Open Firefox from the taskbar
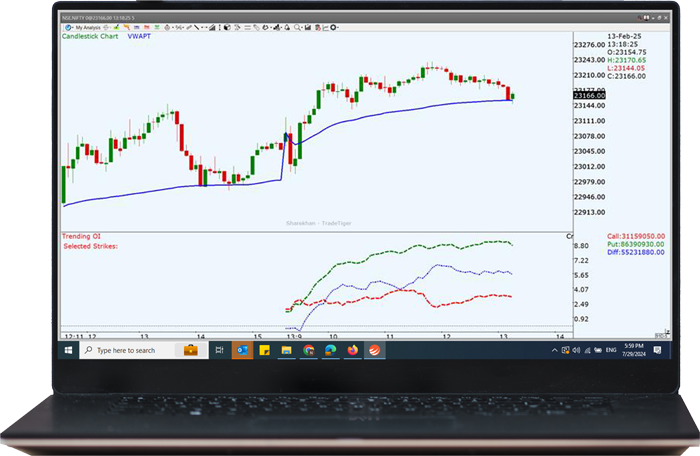Screen dimensions: 700x456 pos(353,351)
